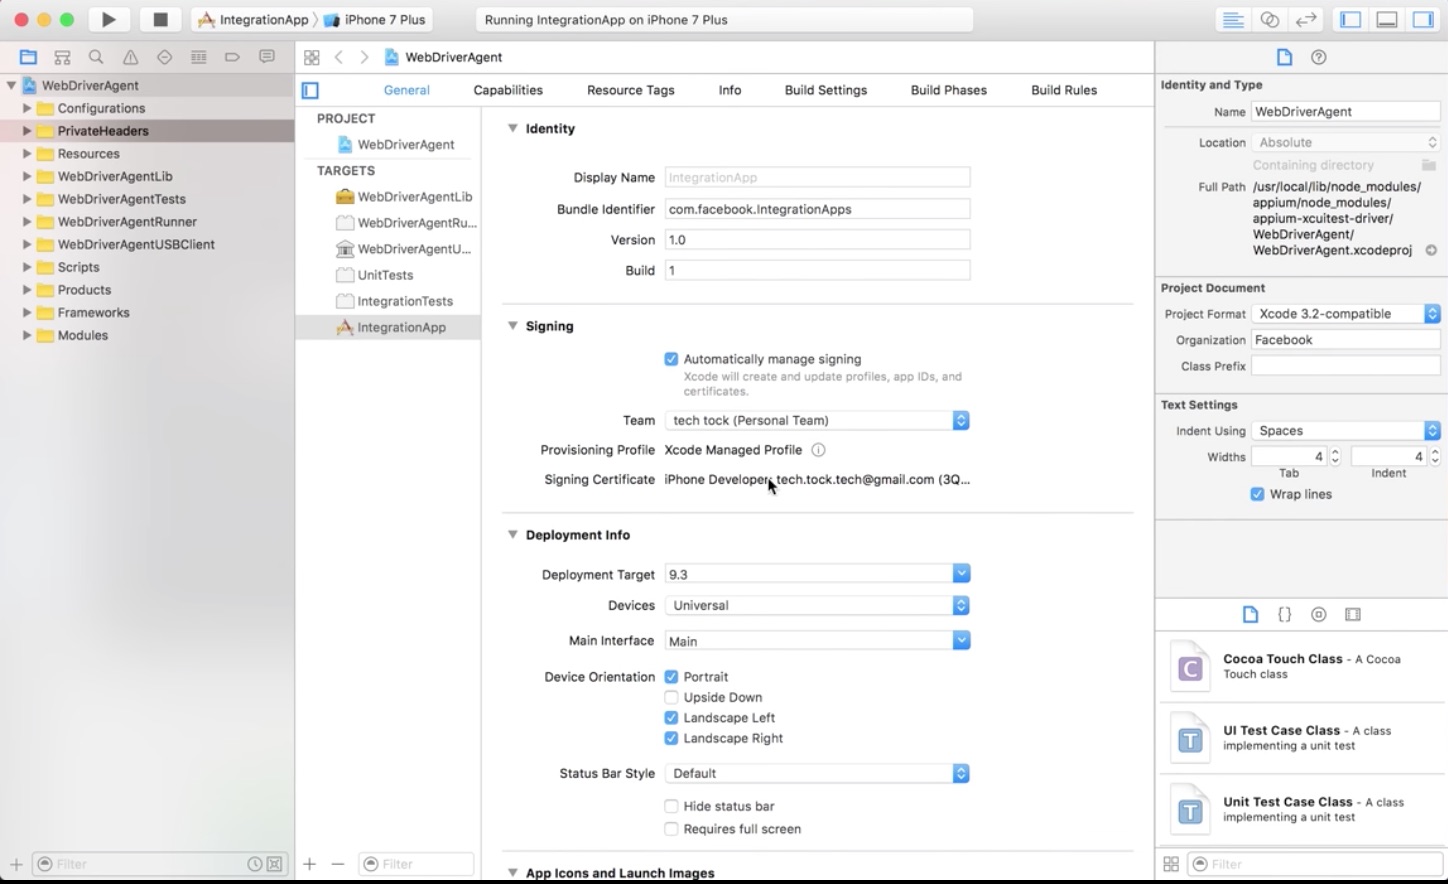The width and height of the screenshot is (1448, 884).
Task: Add a new target
Action: point(310,864)
